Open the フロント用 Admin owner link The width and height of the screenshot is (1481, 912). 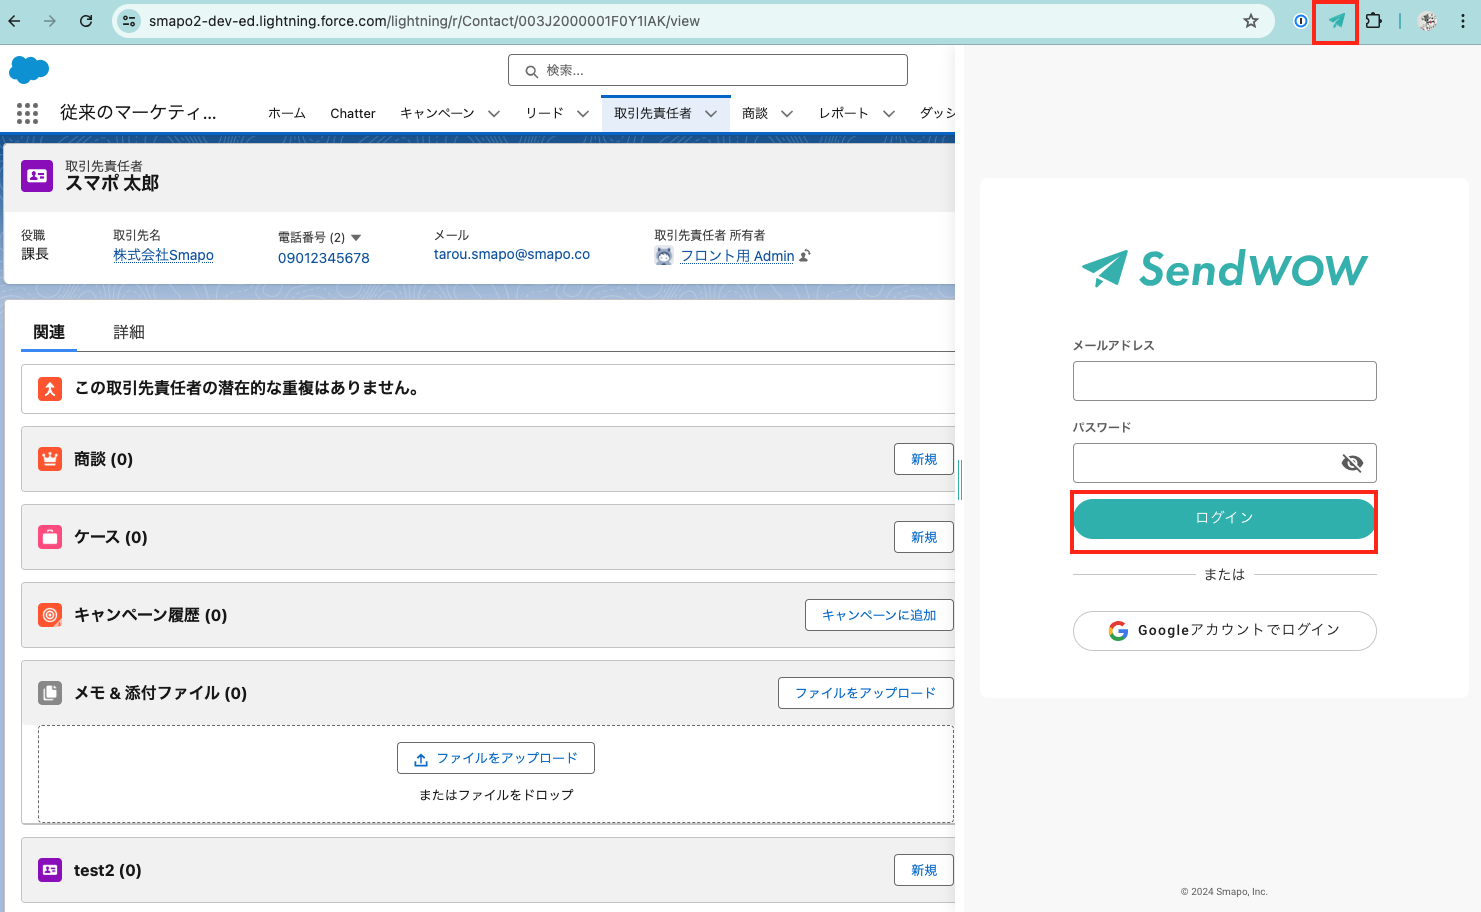coord(737,256)
